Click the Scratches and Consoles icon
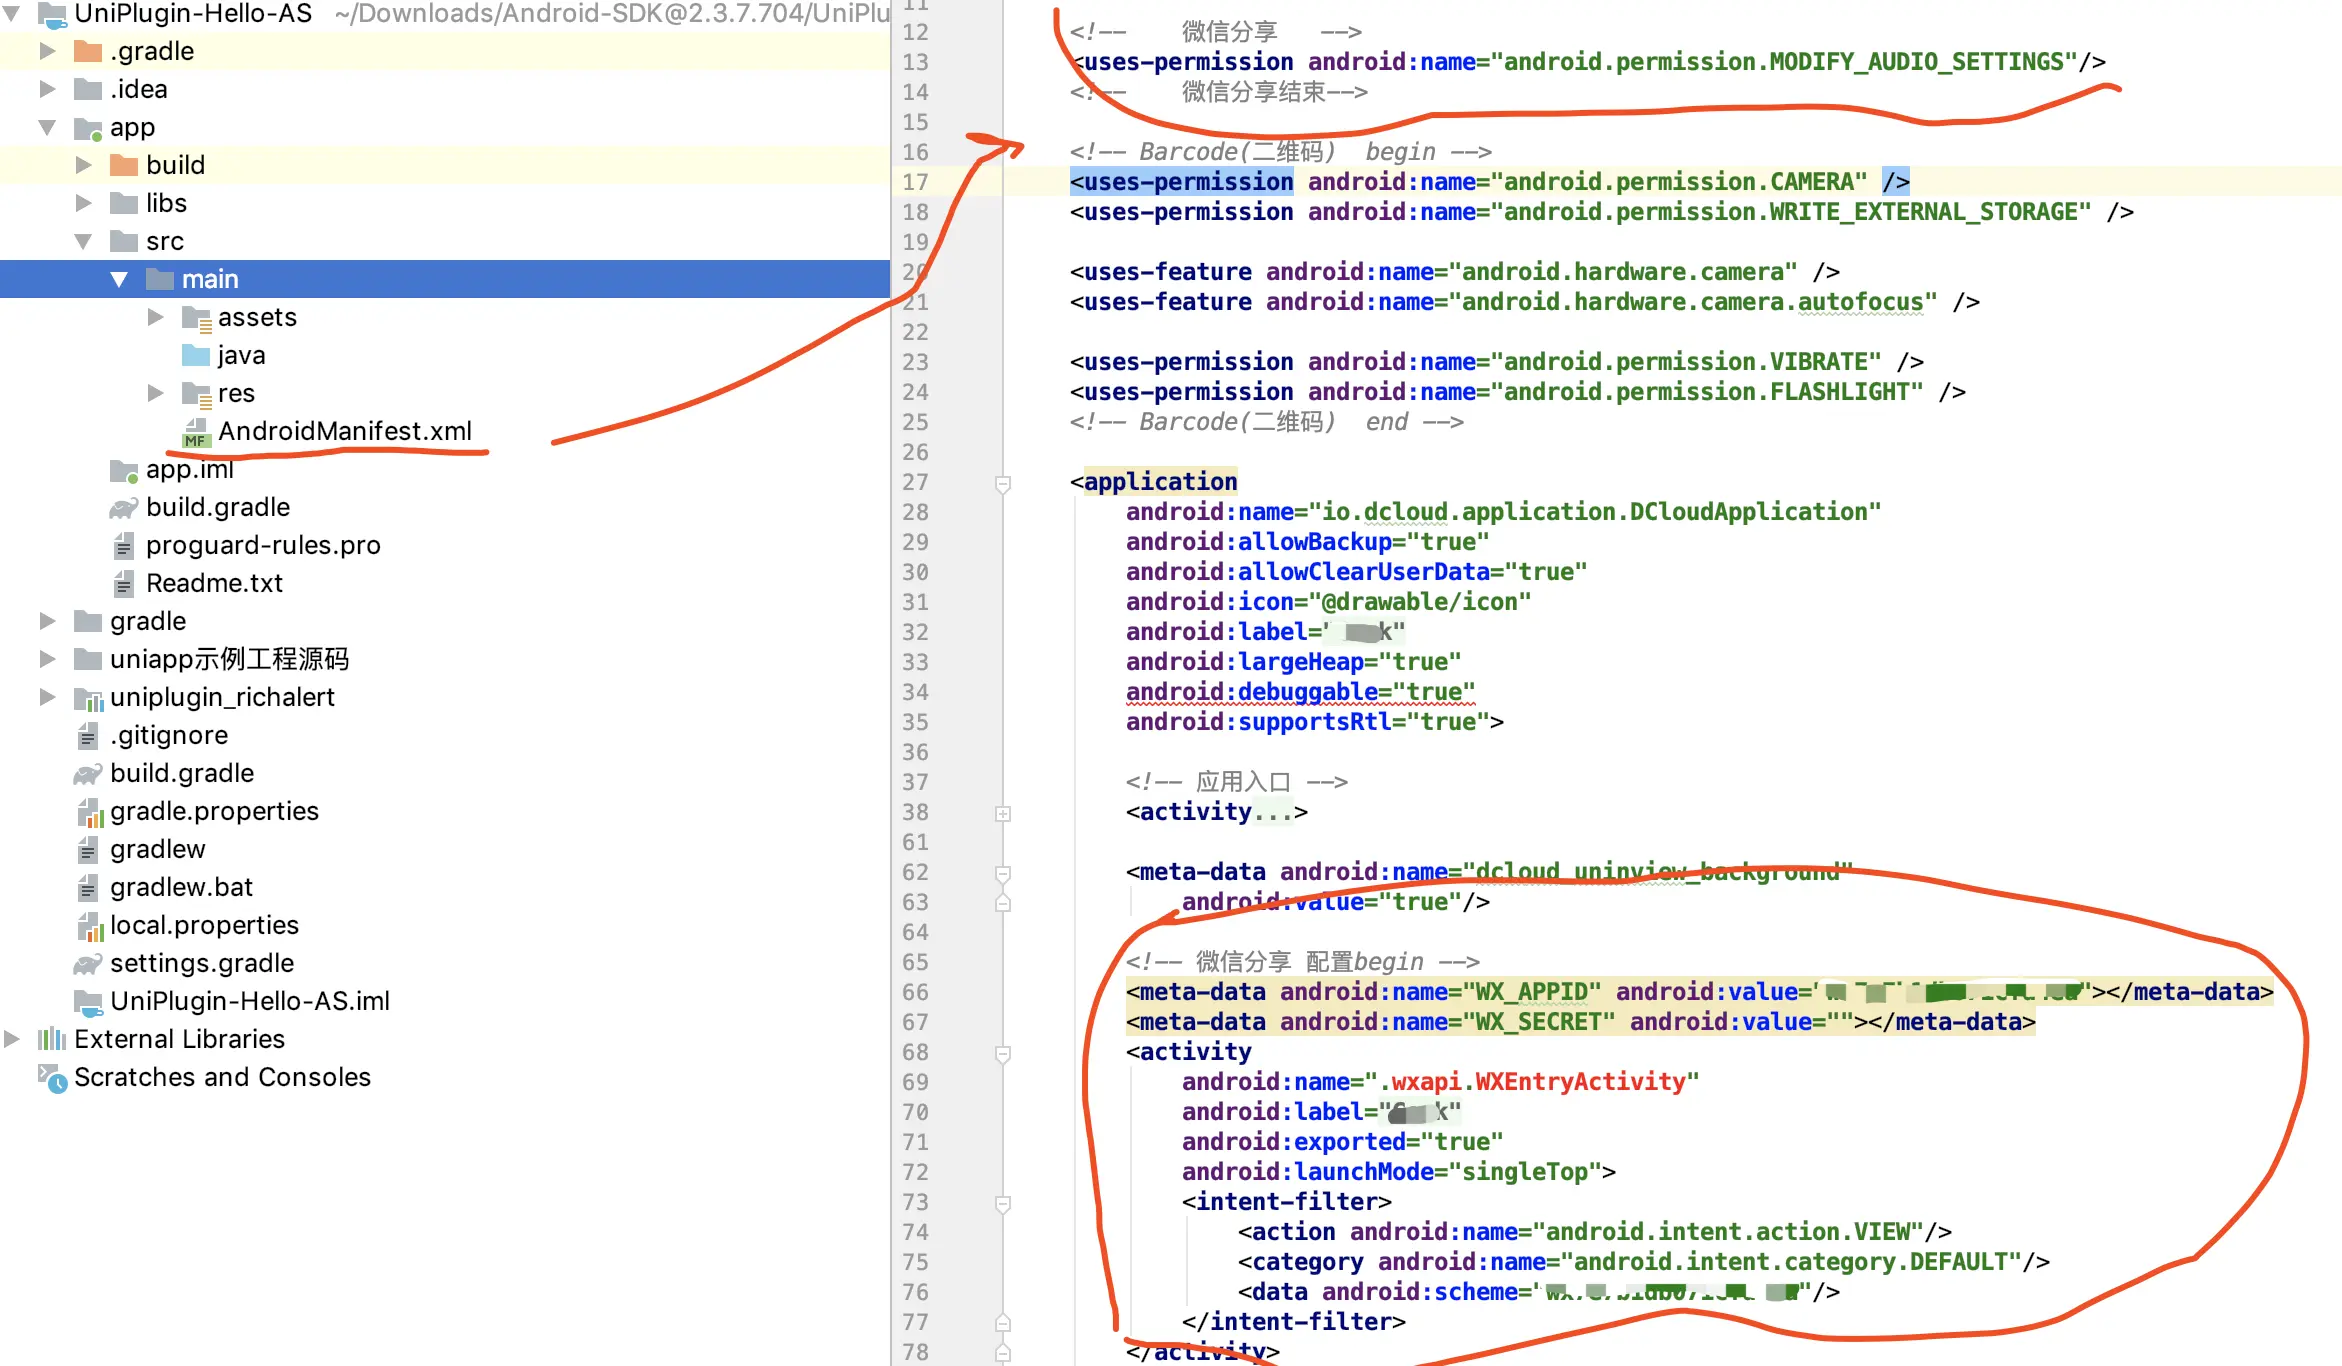The width and height of the screenshot is (2342, 1366). point(51,1078)
